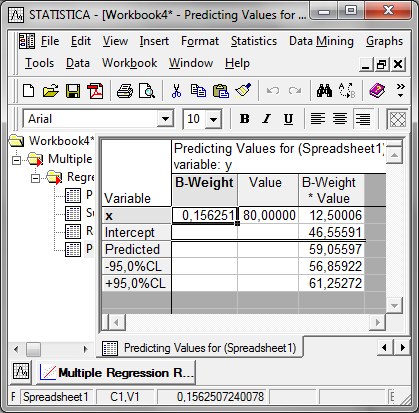Open the Window menu
The height and width of the screenshot is (413, 419).
[191, 63]
